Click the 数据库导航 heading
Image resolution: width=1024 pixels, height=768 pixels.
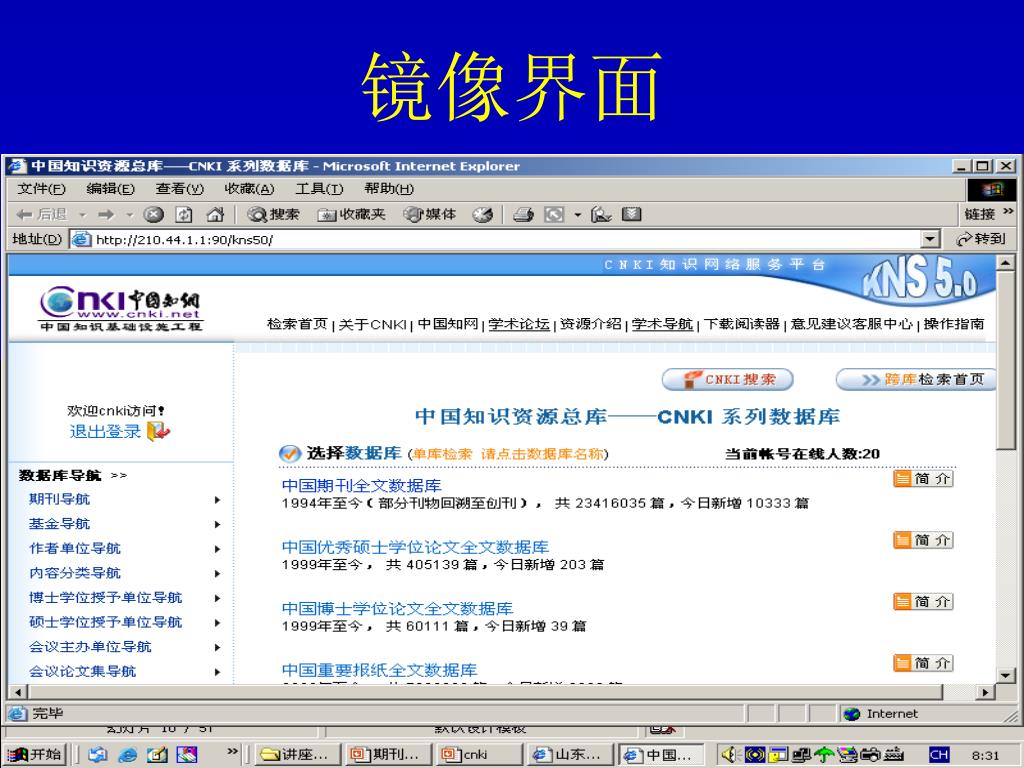point(59,475)
